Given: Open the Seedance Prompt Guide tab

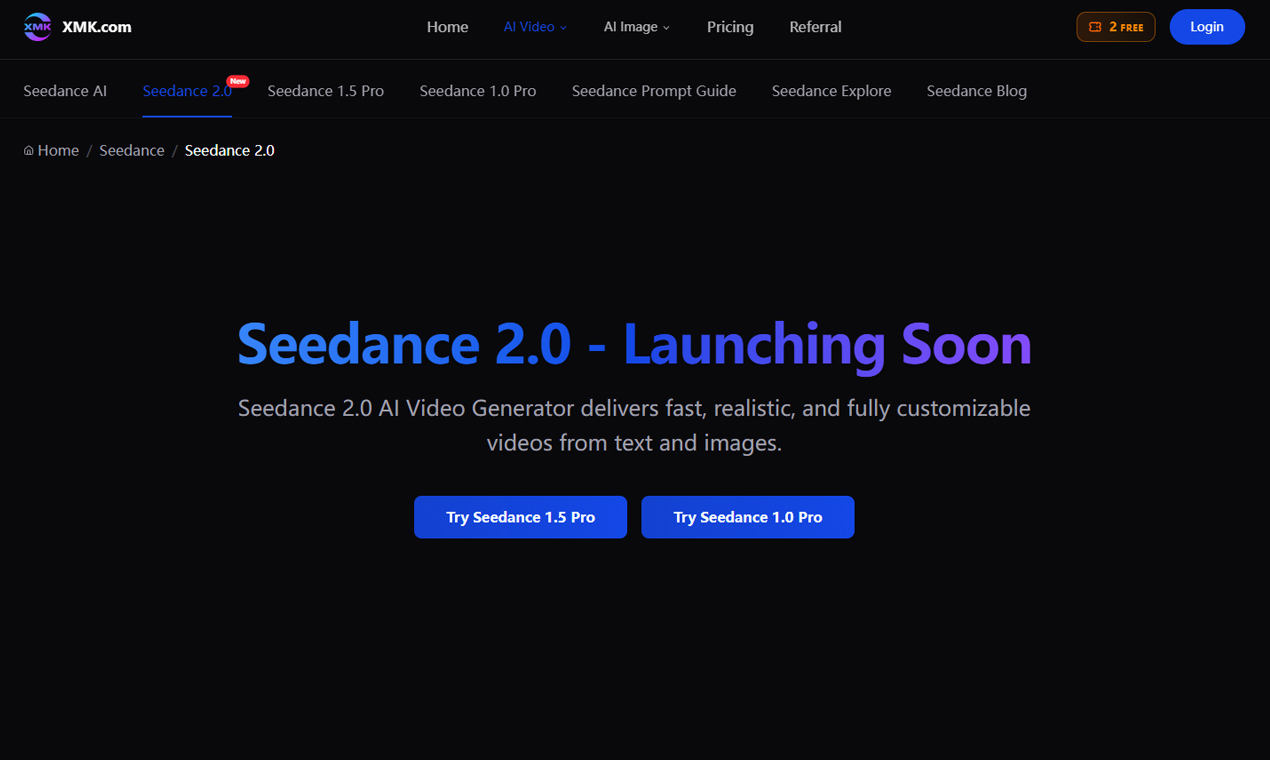Looking at the screenshot, I should click(653, 90).
